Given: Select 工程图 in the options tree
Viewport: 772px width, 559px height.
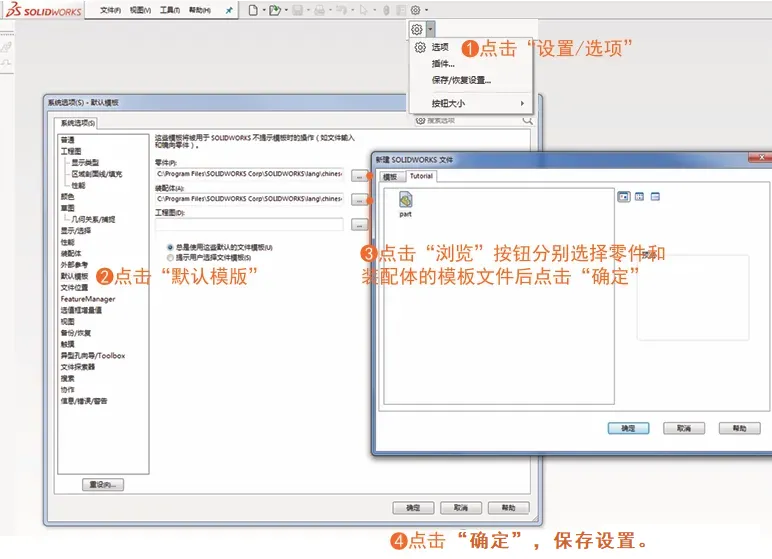Looking at the screenshot, I should pos(71,151).
